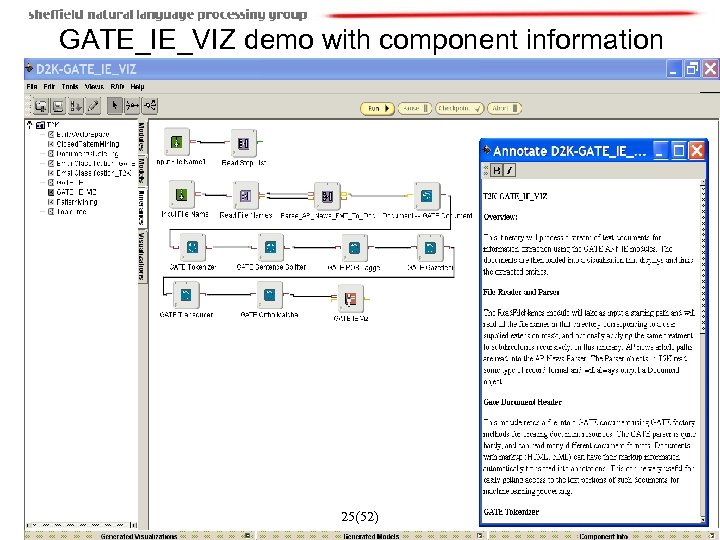Open the Tools menu
Screen dimensions: 720x540
(70, 86)
